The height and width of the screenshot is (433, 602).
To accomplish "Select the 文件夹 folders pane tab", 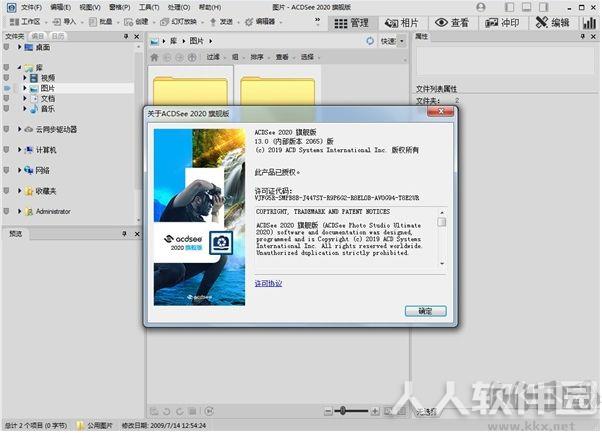I will coord(14,36).
